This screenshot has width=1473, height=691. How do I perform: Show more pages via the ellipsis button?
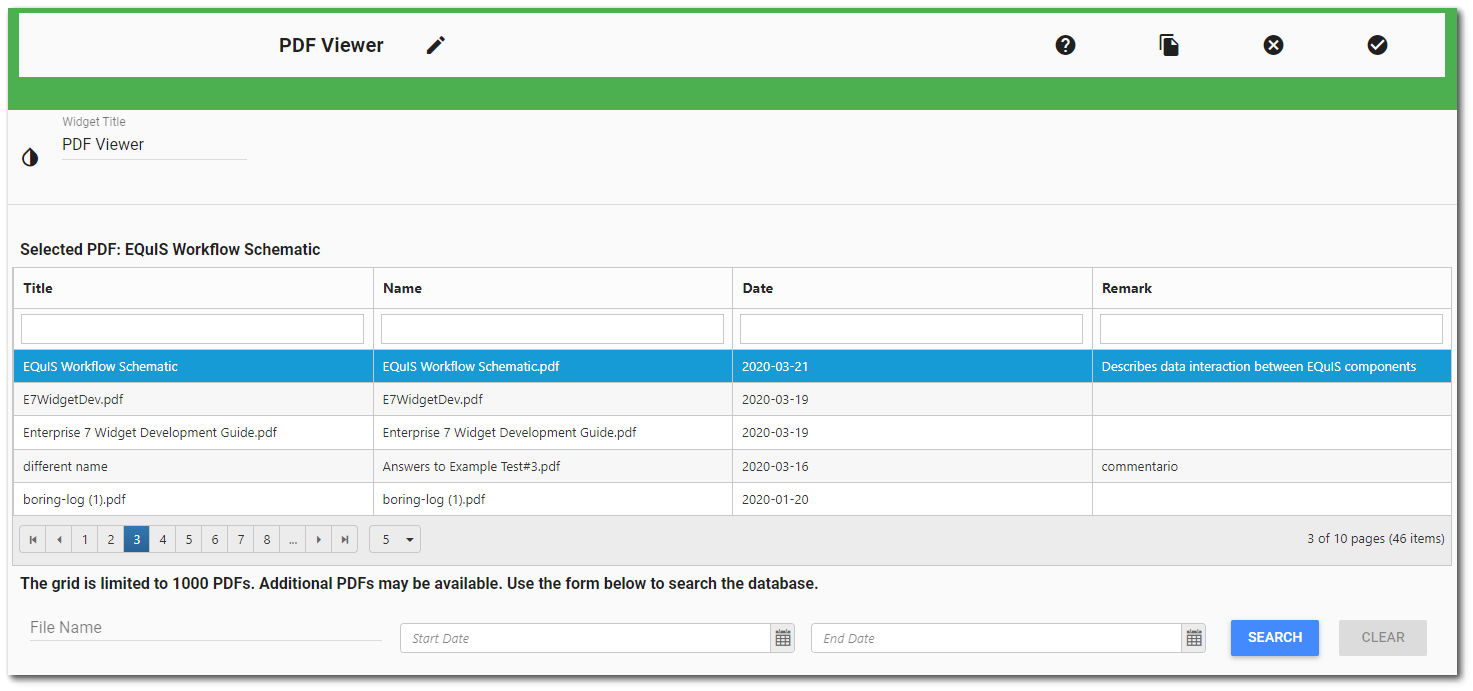pos(292,540)
